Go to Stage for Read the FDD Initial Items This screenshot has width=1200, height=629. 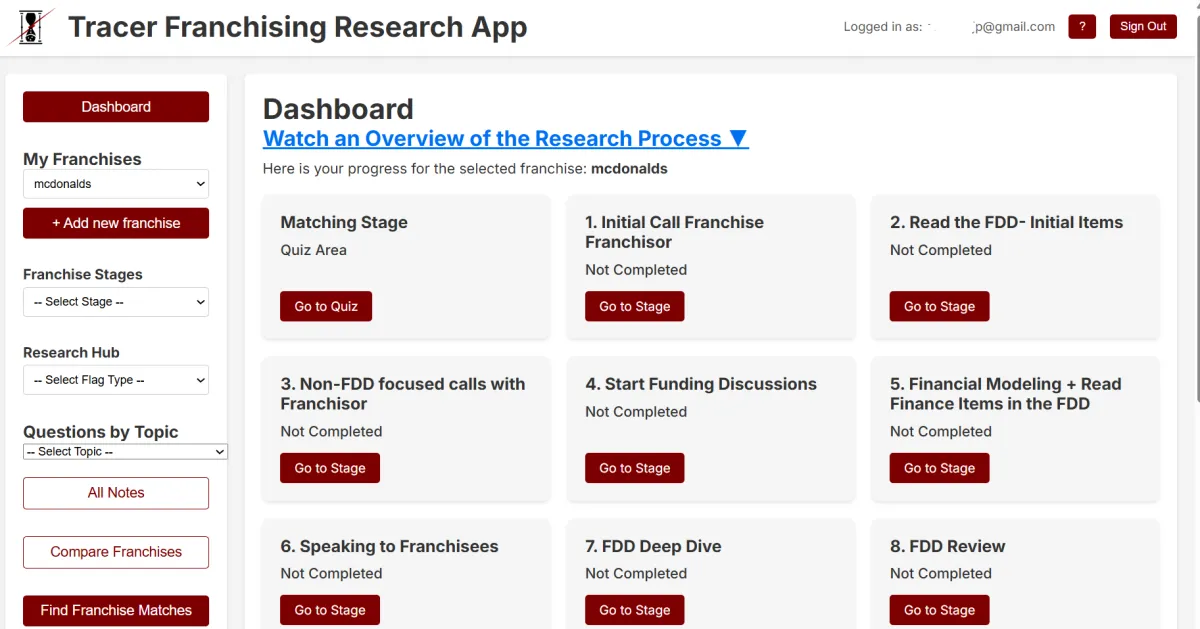pyautogui.click(x=939, y=307)
